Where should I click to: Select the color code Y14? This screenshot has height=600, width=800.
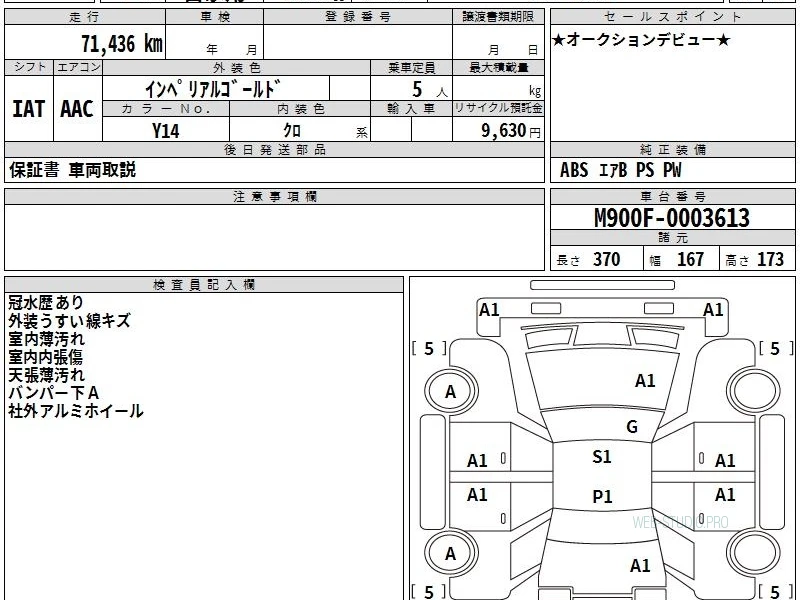click(166, 131)
